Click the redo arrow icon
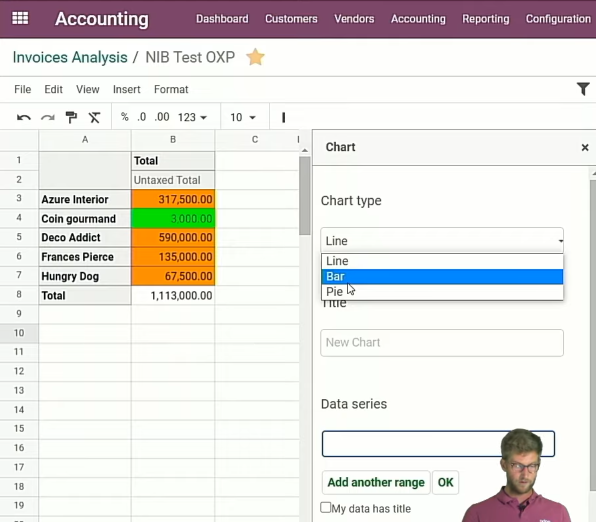Viewport: 596px width, 522px height. tap(48, 117)
